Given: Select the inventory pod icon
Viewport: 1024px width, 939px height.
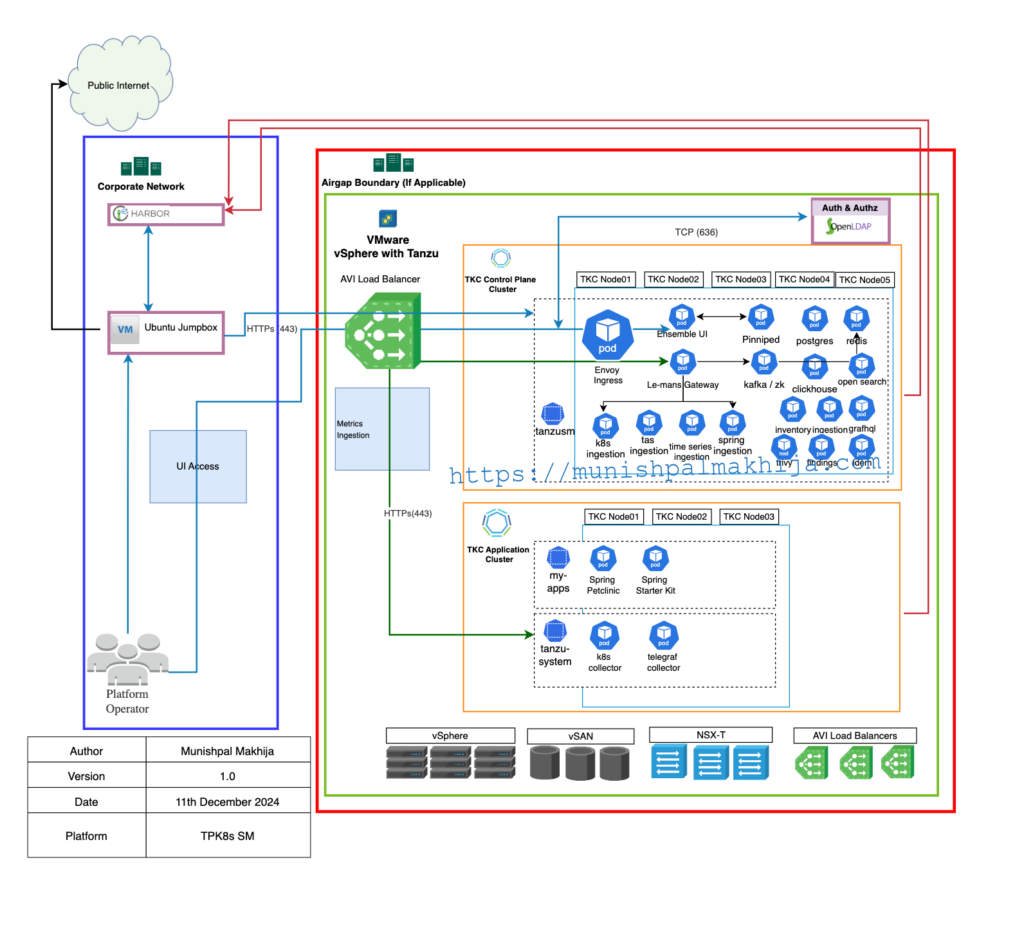Looking at the screenshot, I should (792, 409).
